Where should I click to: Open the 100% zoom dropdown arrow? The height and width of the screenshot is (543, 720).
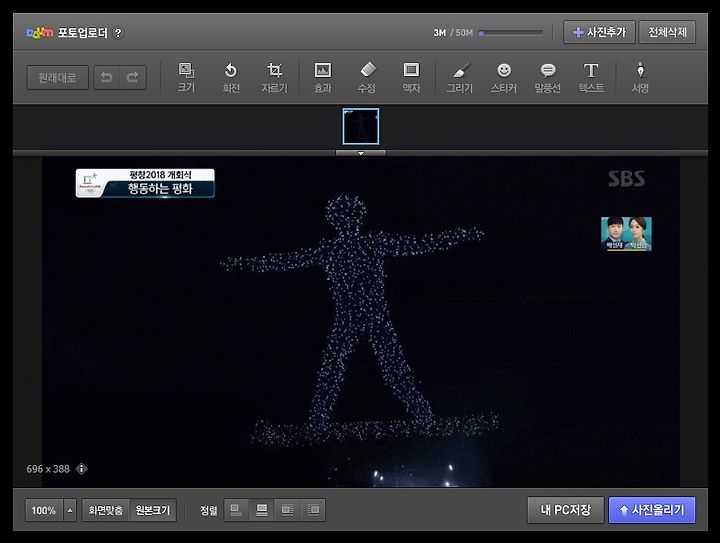pos(70,510)
